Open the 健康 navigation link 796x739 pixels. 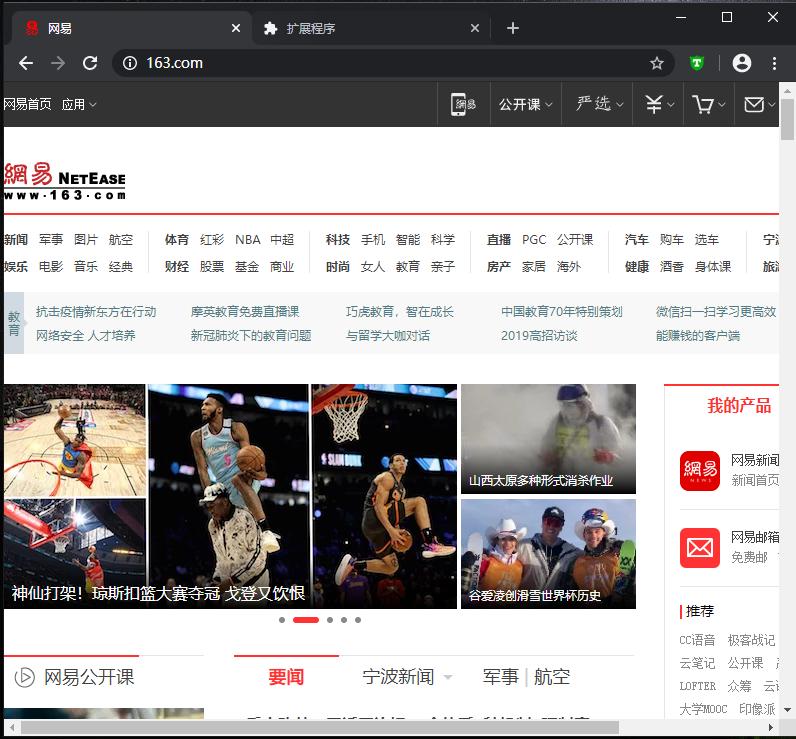click(x=637, y=266)
